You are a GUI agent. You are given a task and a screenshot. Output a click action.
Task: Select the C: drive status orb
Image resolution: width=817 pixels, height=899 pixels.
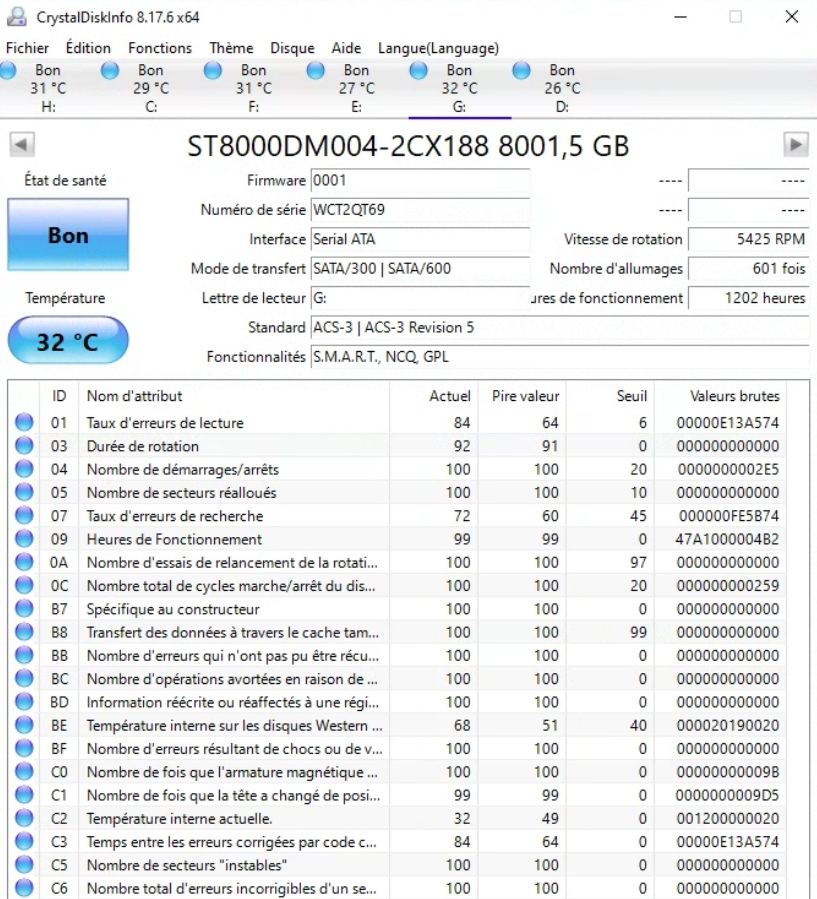coord(110,70)
